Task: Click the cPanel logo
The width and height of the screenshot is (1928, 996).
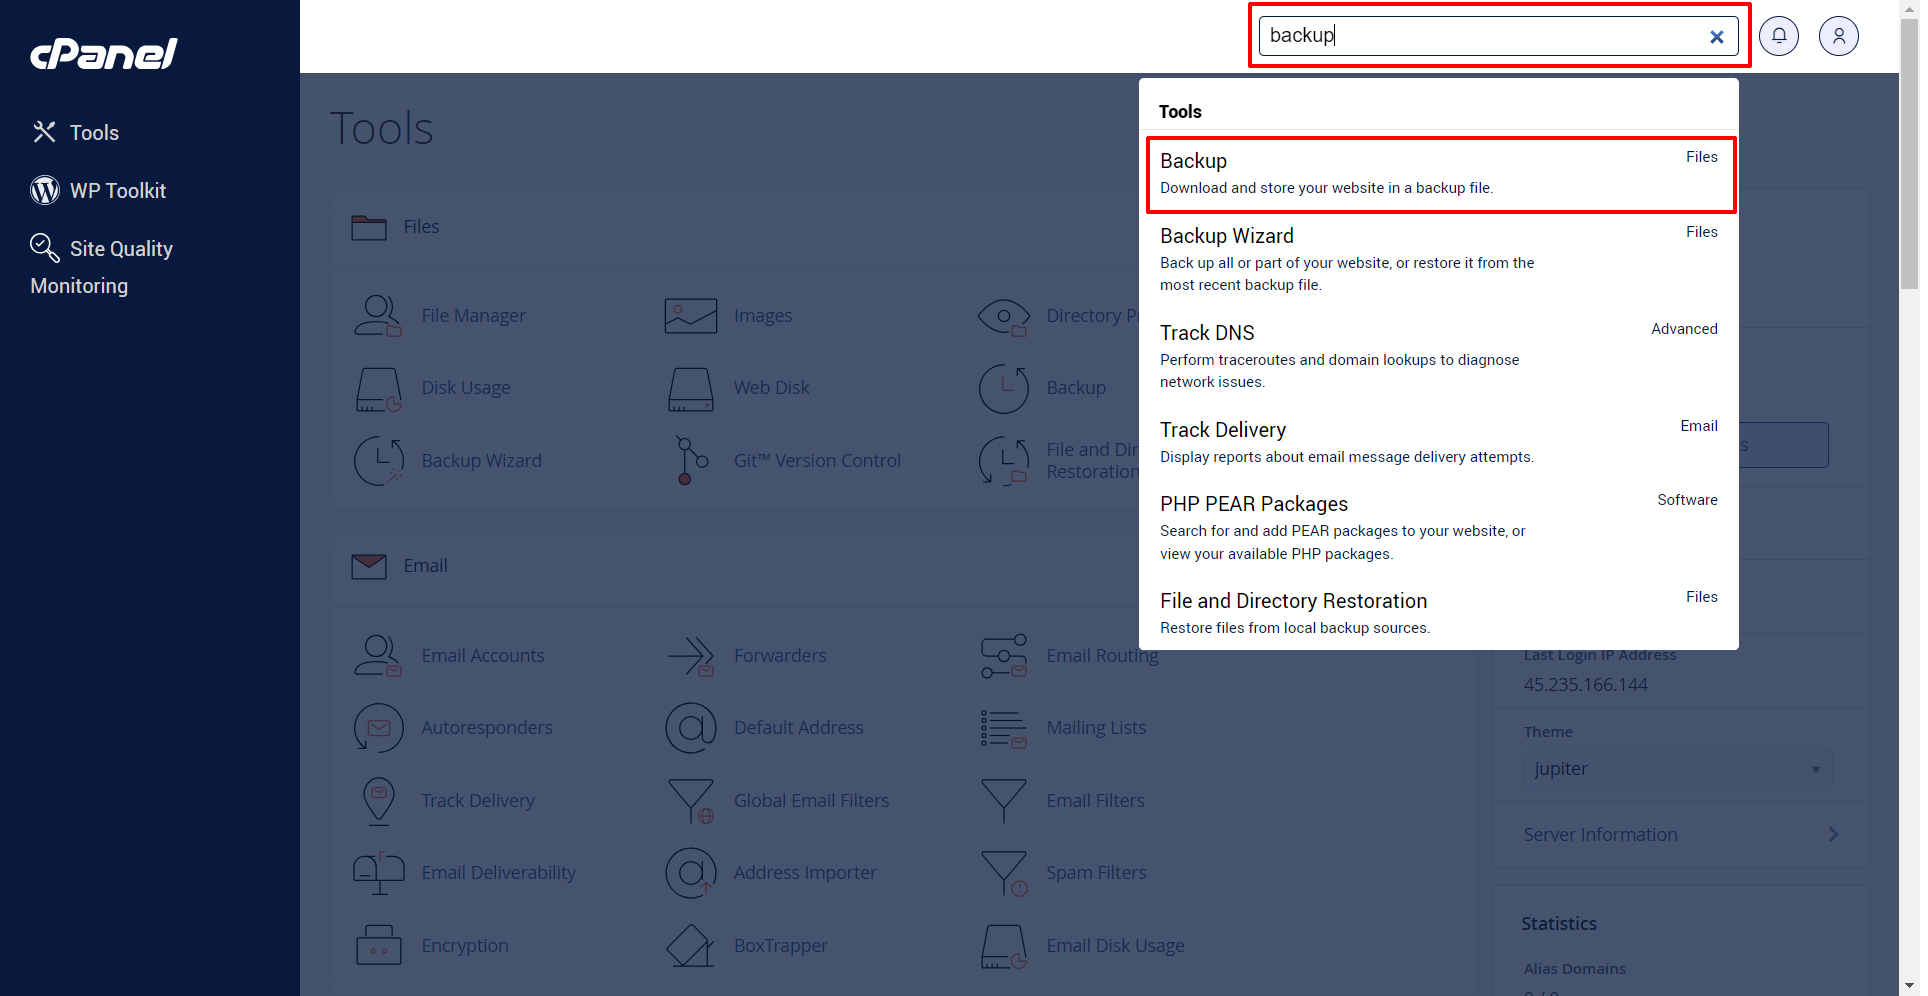Action: pos(103,54)
